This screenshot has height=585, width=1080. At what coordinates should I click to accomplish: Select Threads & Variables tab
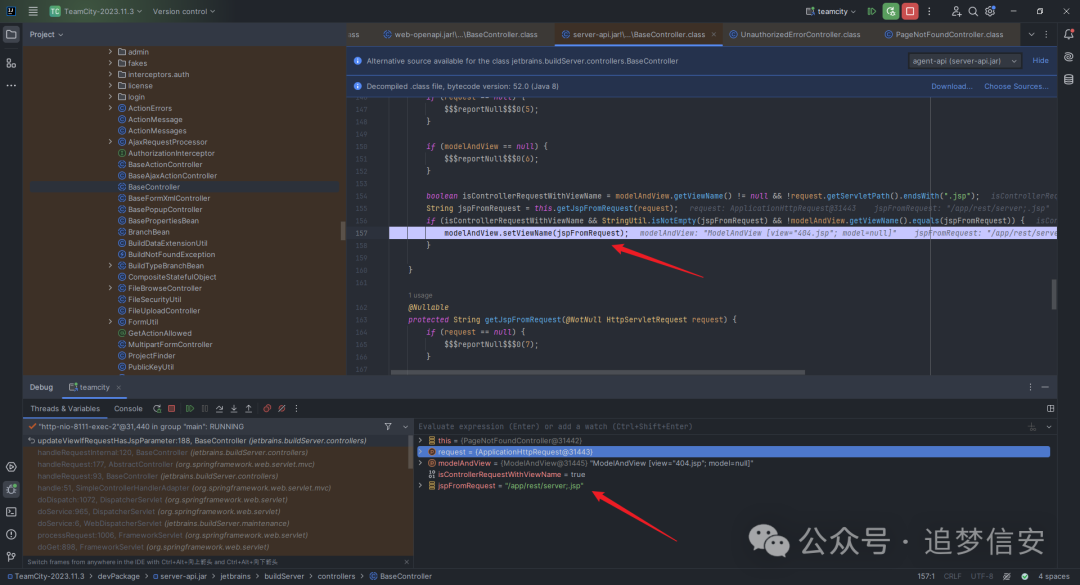(65, 409)
